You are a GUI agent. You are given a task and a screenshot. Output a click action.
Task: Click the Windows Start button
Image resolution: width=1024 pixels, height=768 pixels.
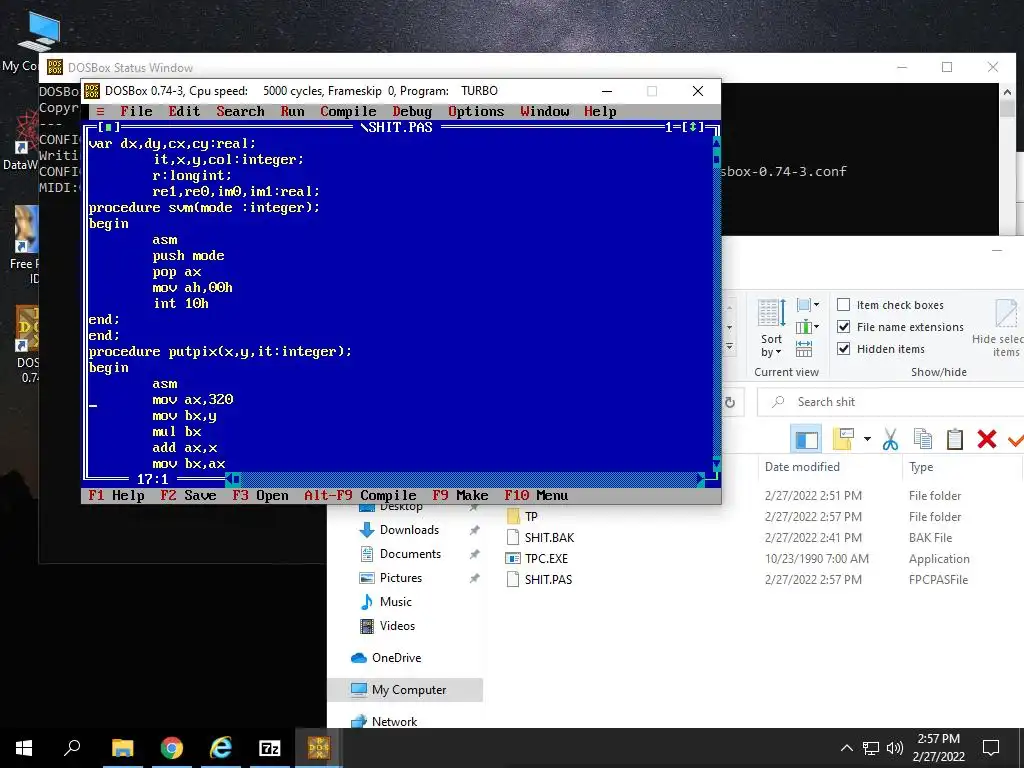(x=24, y=748)
